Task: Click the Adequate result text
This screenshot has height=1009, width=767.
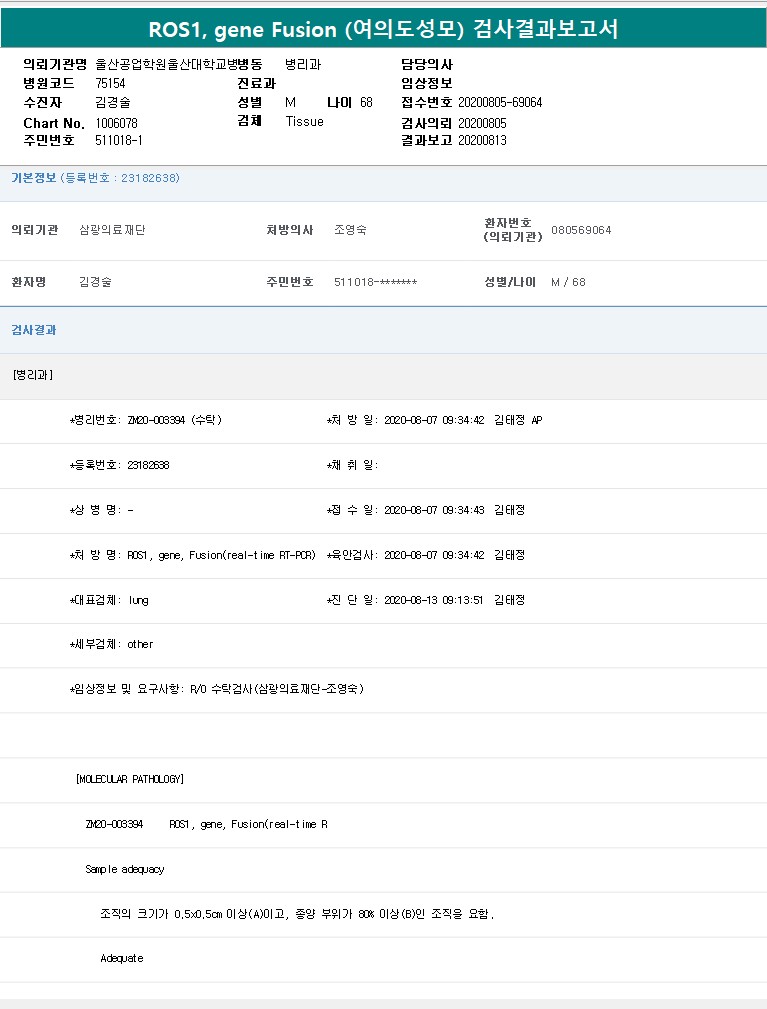Action: (122, 959)
